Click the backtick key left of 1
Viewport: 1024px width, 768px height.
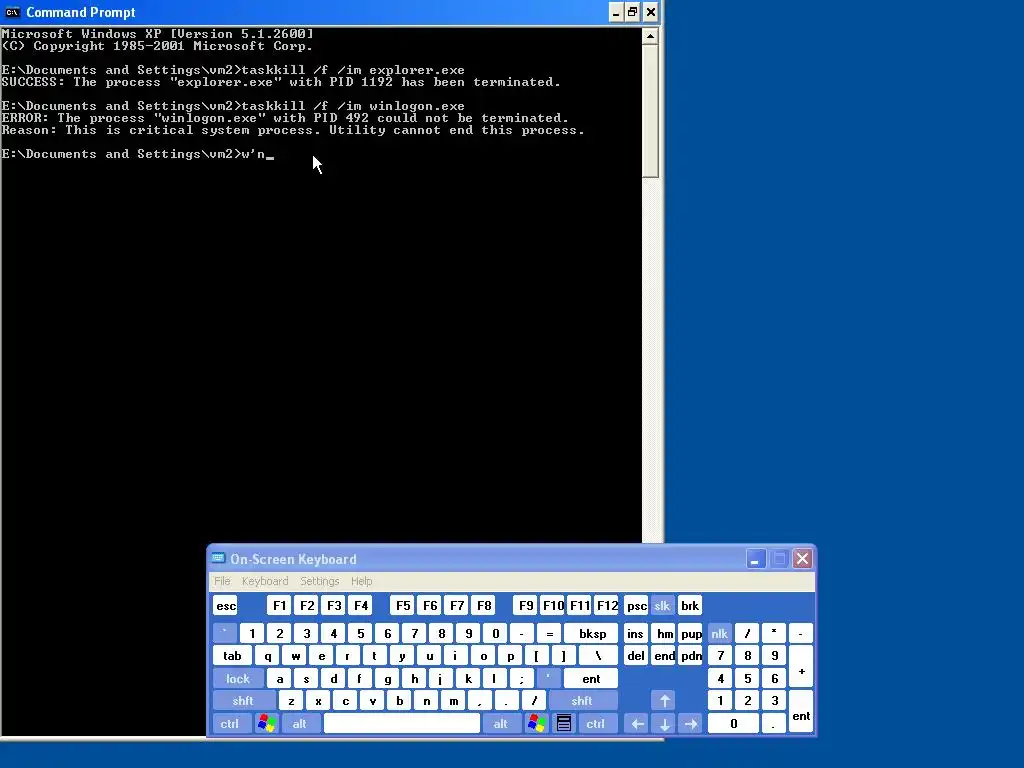click(225, 633)
